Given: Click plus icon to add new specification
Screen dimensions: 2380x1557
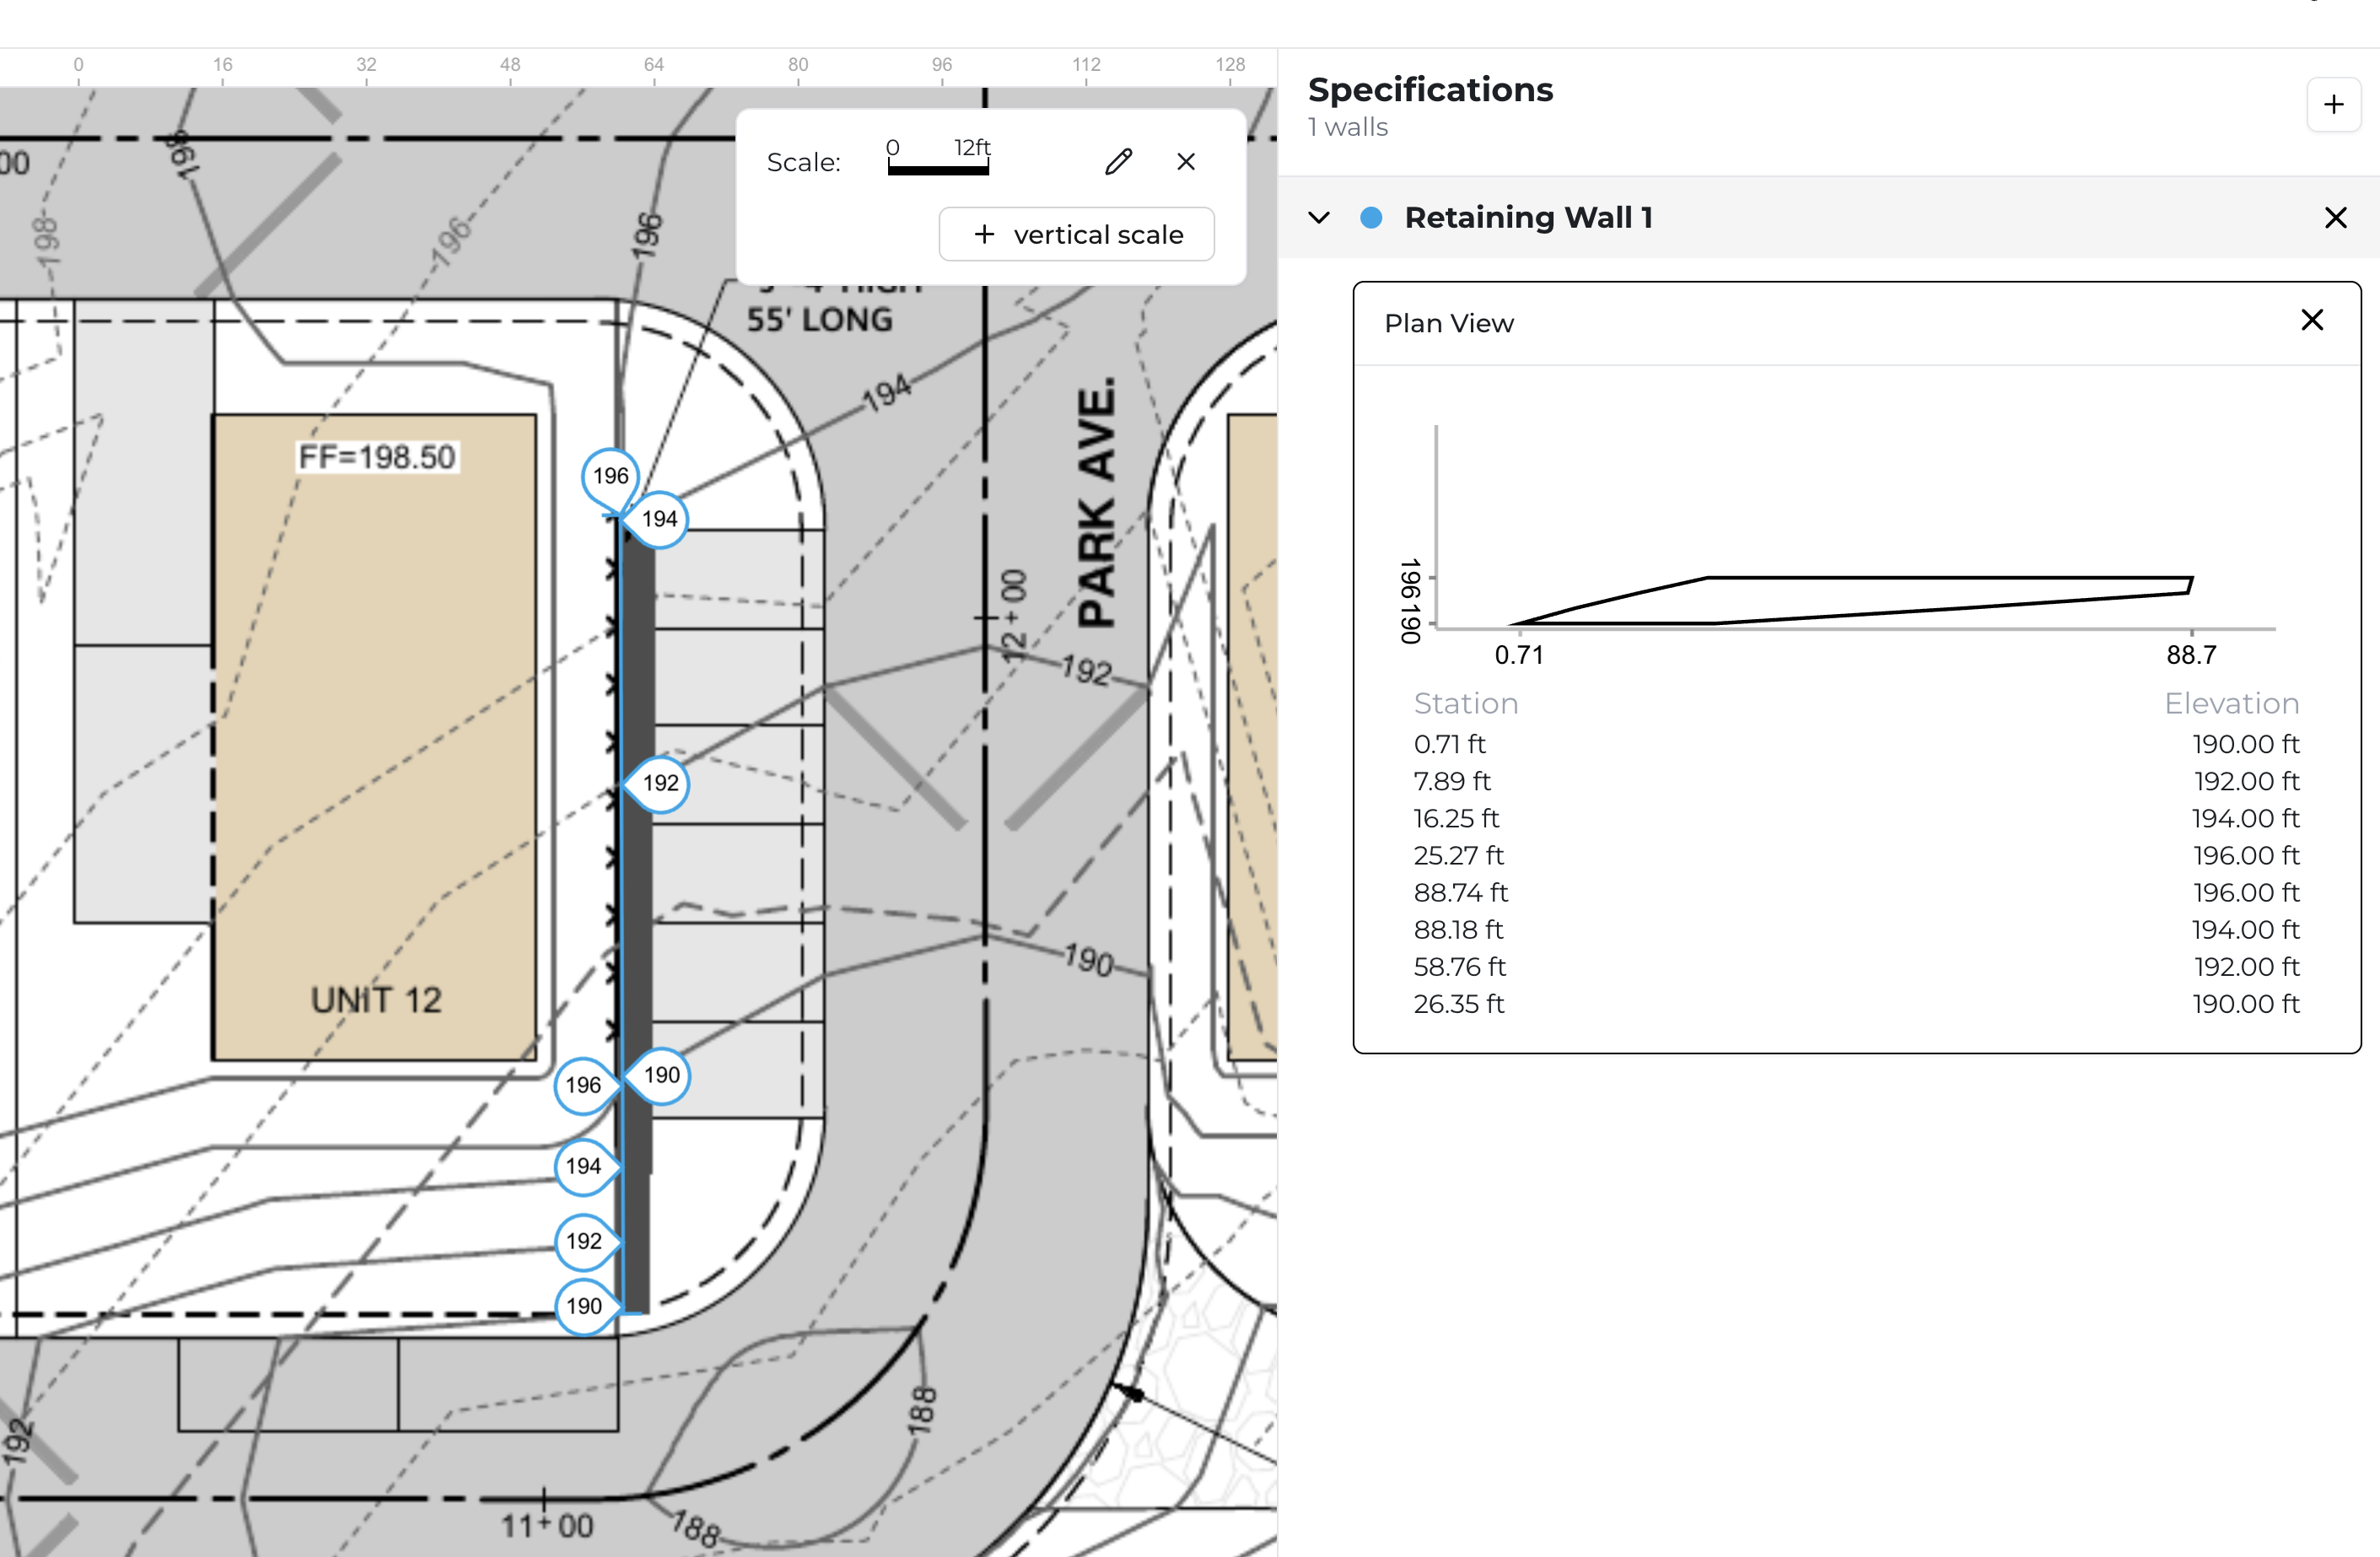Looking at the screenshot, I should point(2333,105).
